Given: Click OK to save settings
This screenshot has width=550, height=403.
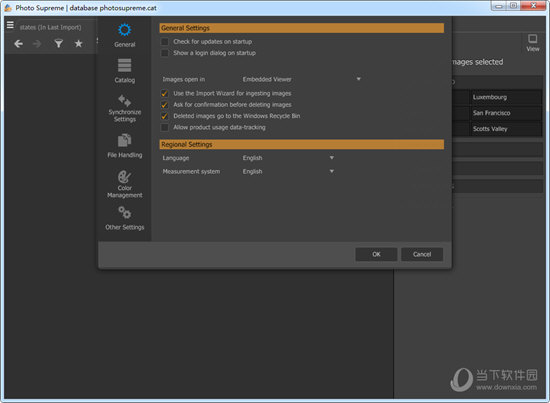Looking at the screenshot, I should coord(376,254).
